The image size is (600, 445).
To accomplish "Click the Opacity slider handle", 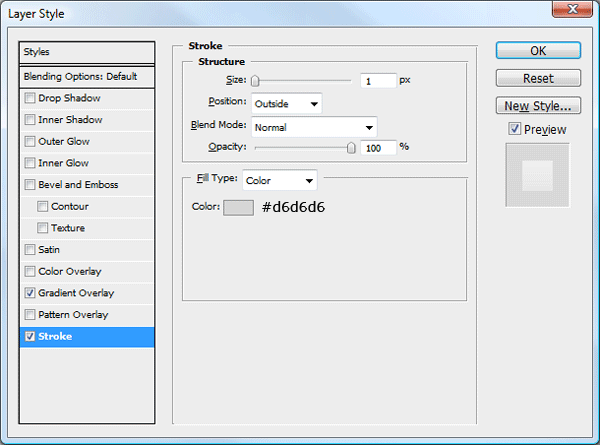I will point(351,148).
